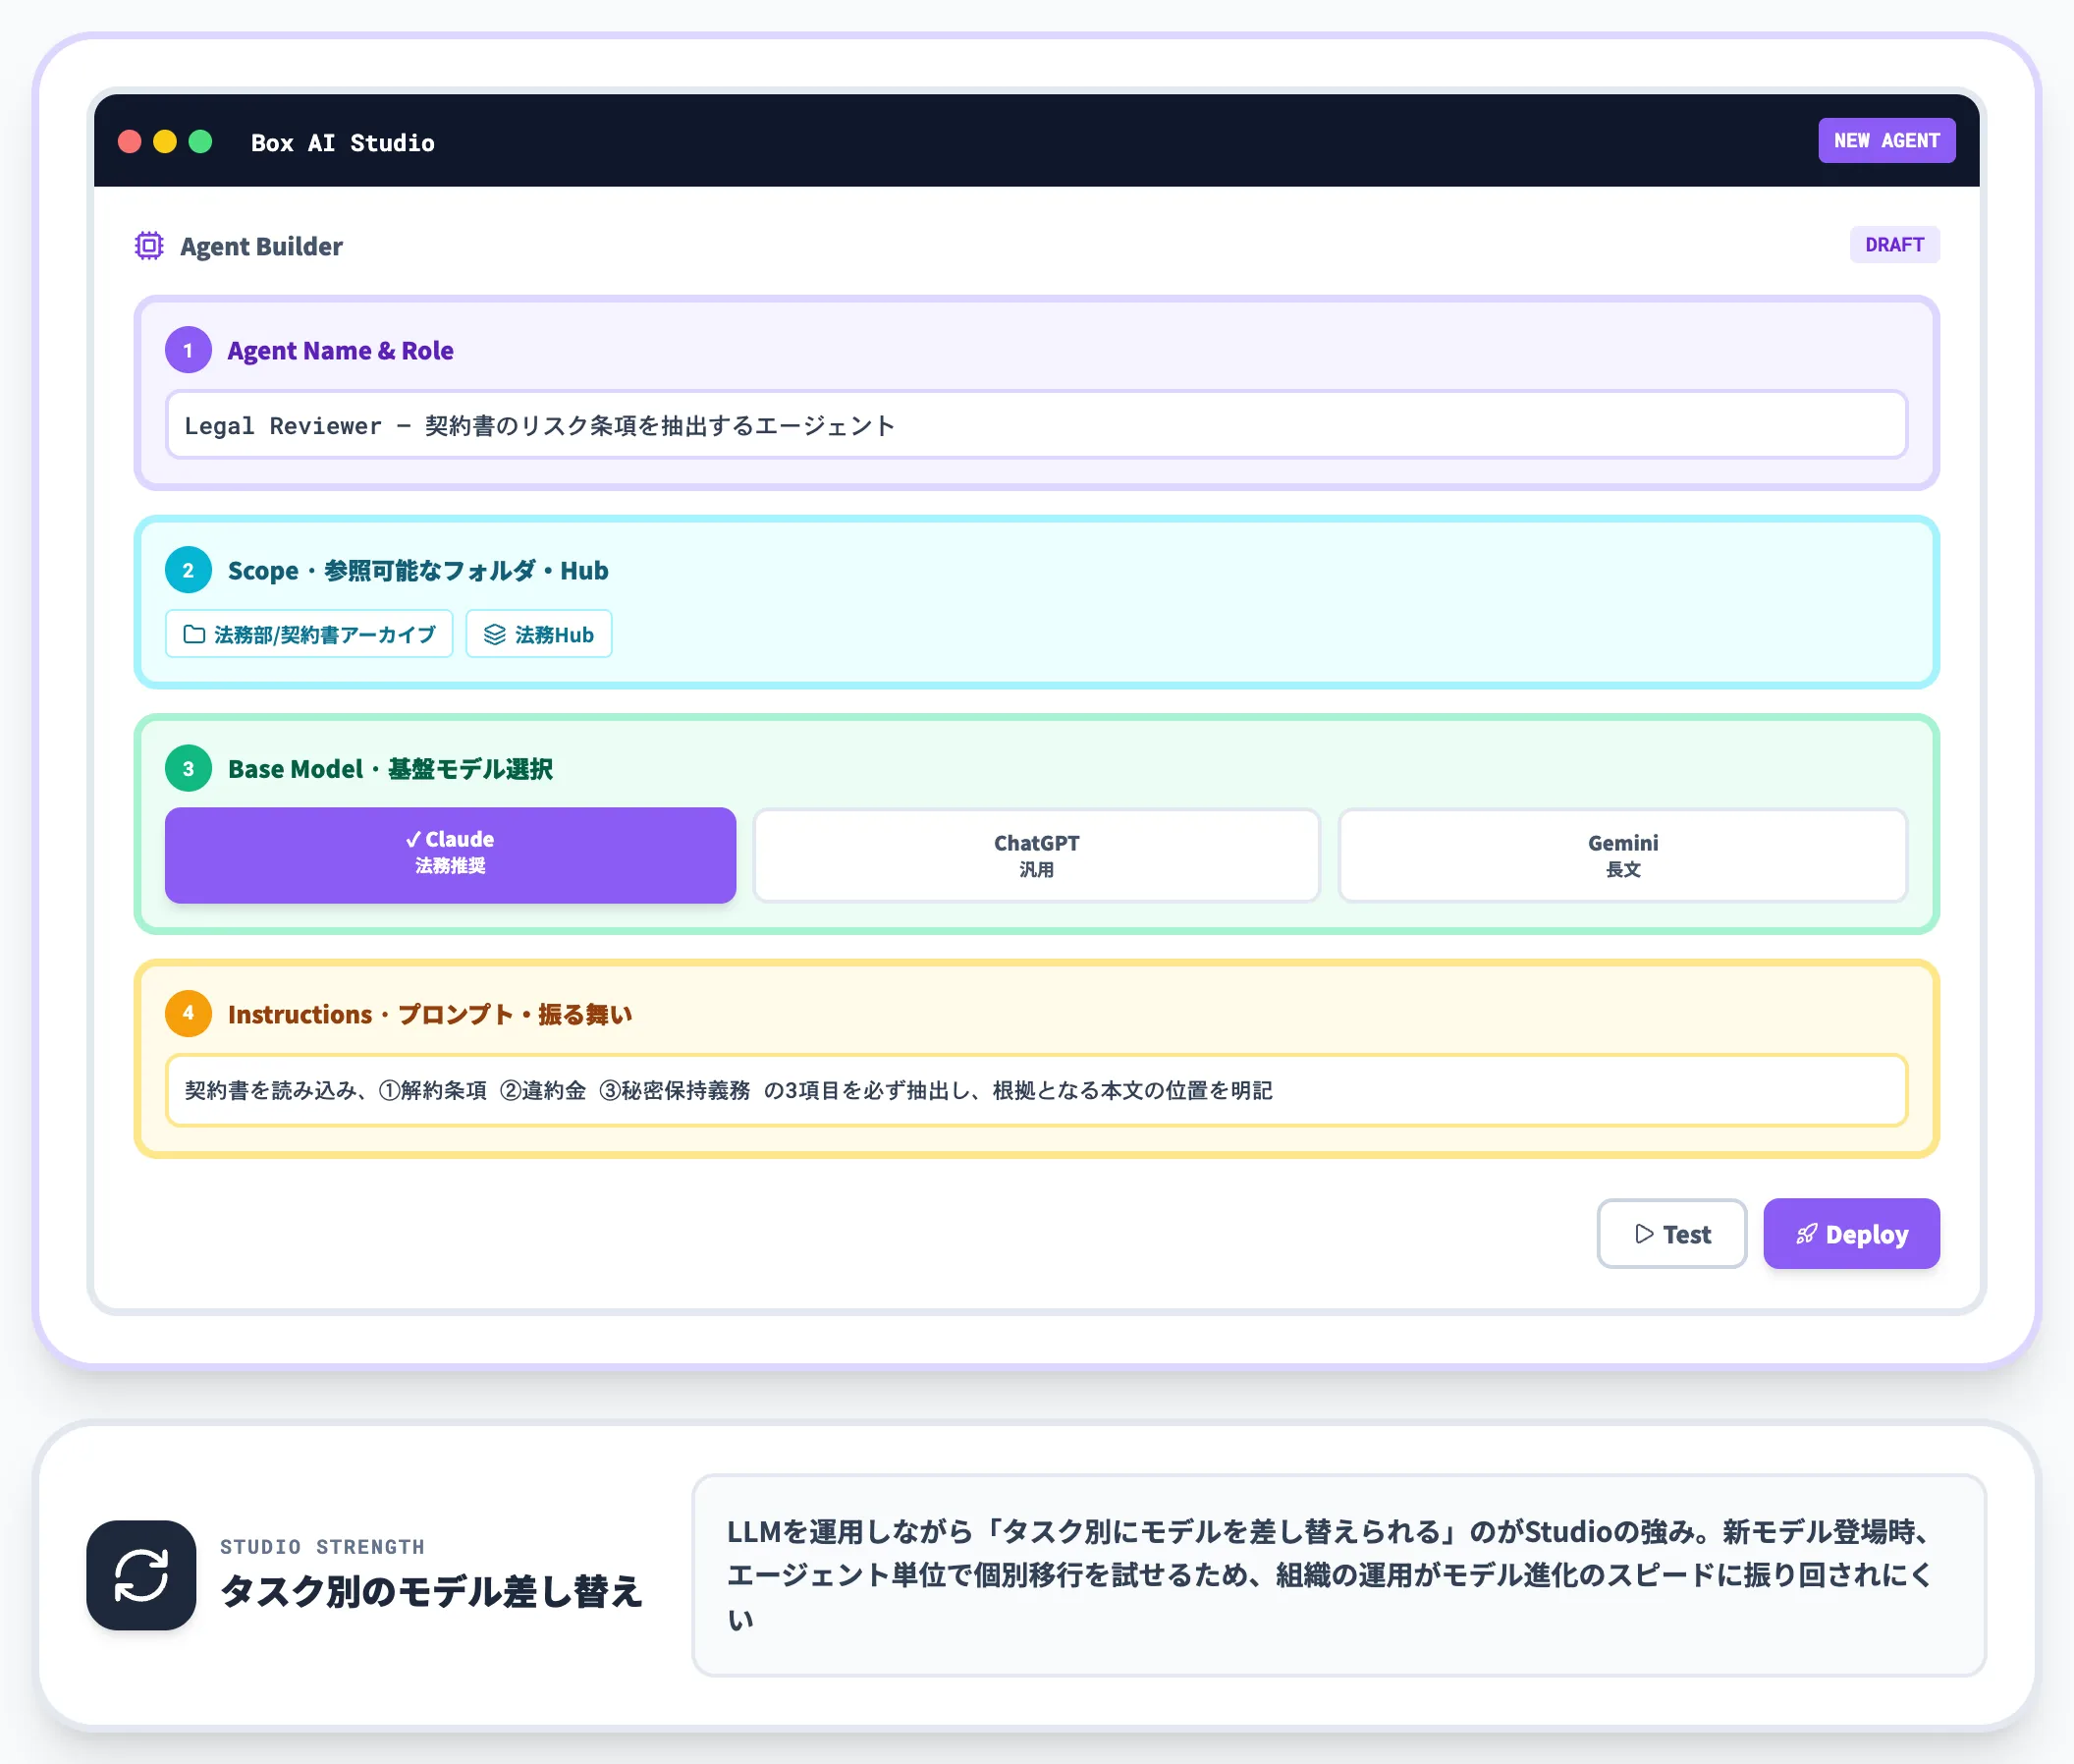The height and width of the screenshot is (1764, 2074).
Task: Click the Box AI Studio title
Action: pyautogui.click(x=343, y=143)
